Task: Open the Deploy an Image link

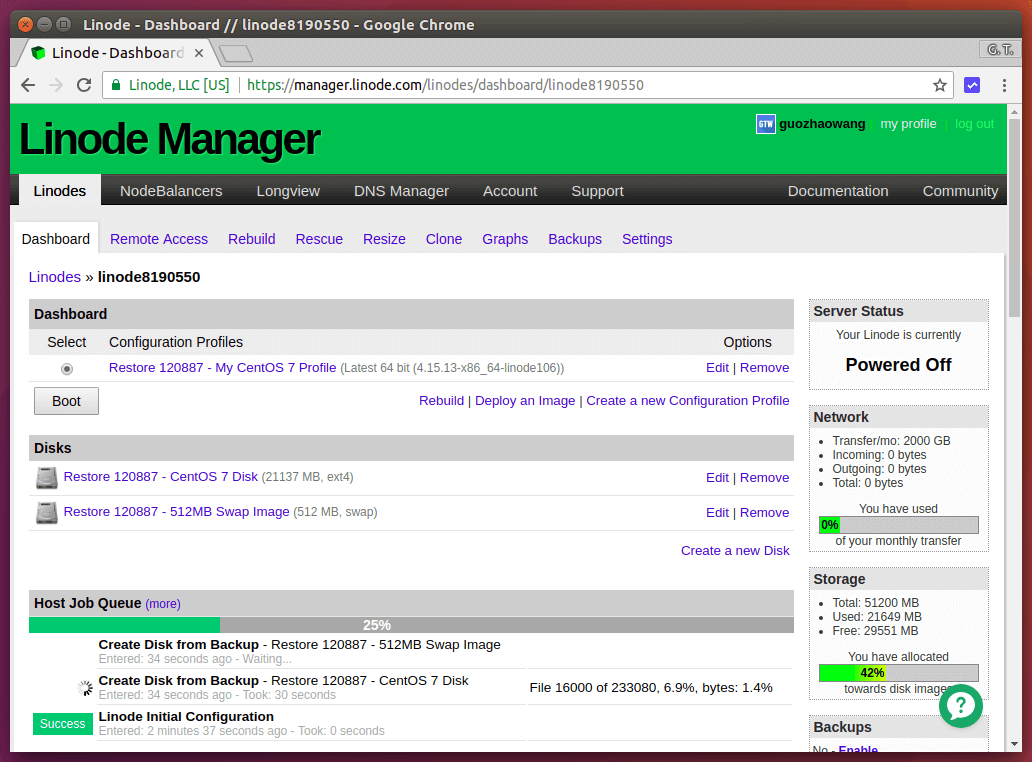Action: coord(525,400)
